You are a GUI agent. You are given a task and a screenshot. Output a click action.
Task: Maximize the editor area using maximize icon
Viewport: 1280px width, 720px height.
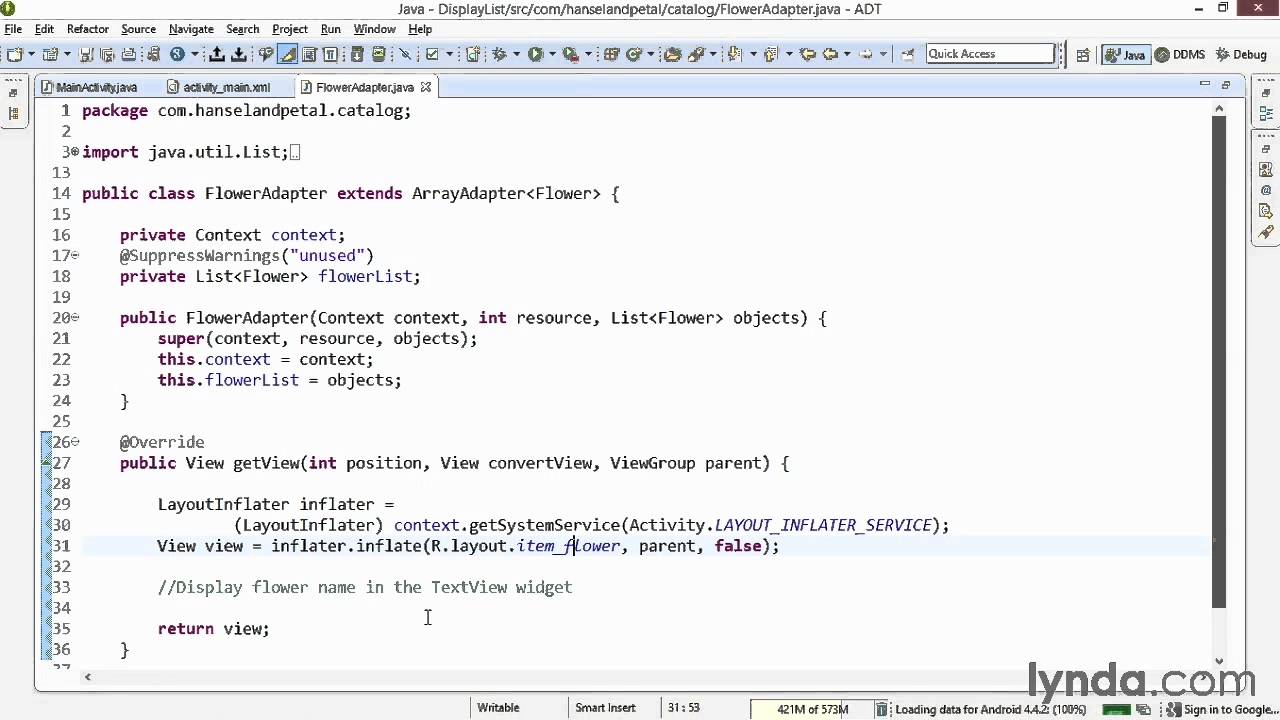point(1225,86)
